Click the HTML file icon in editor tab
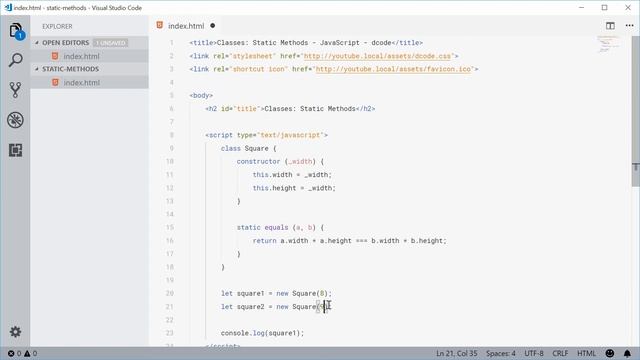 pos(160,25)
